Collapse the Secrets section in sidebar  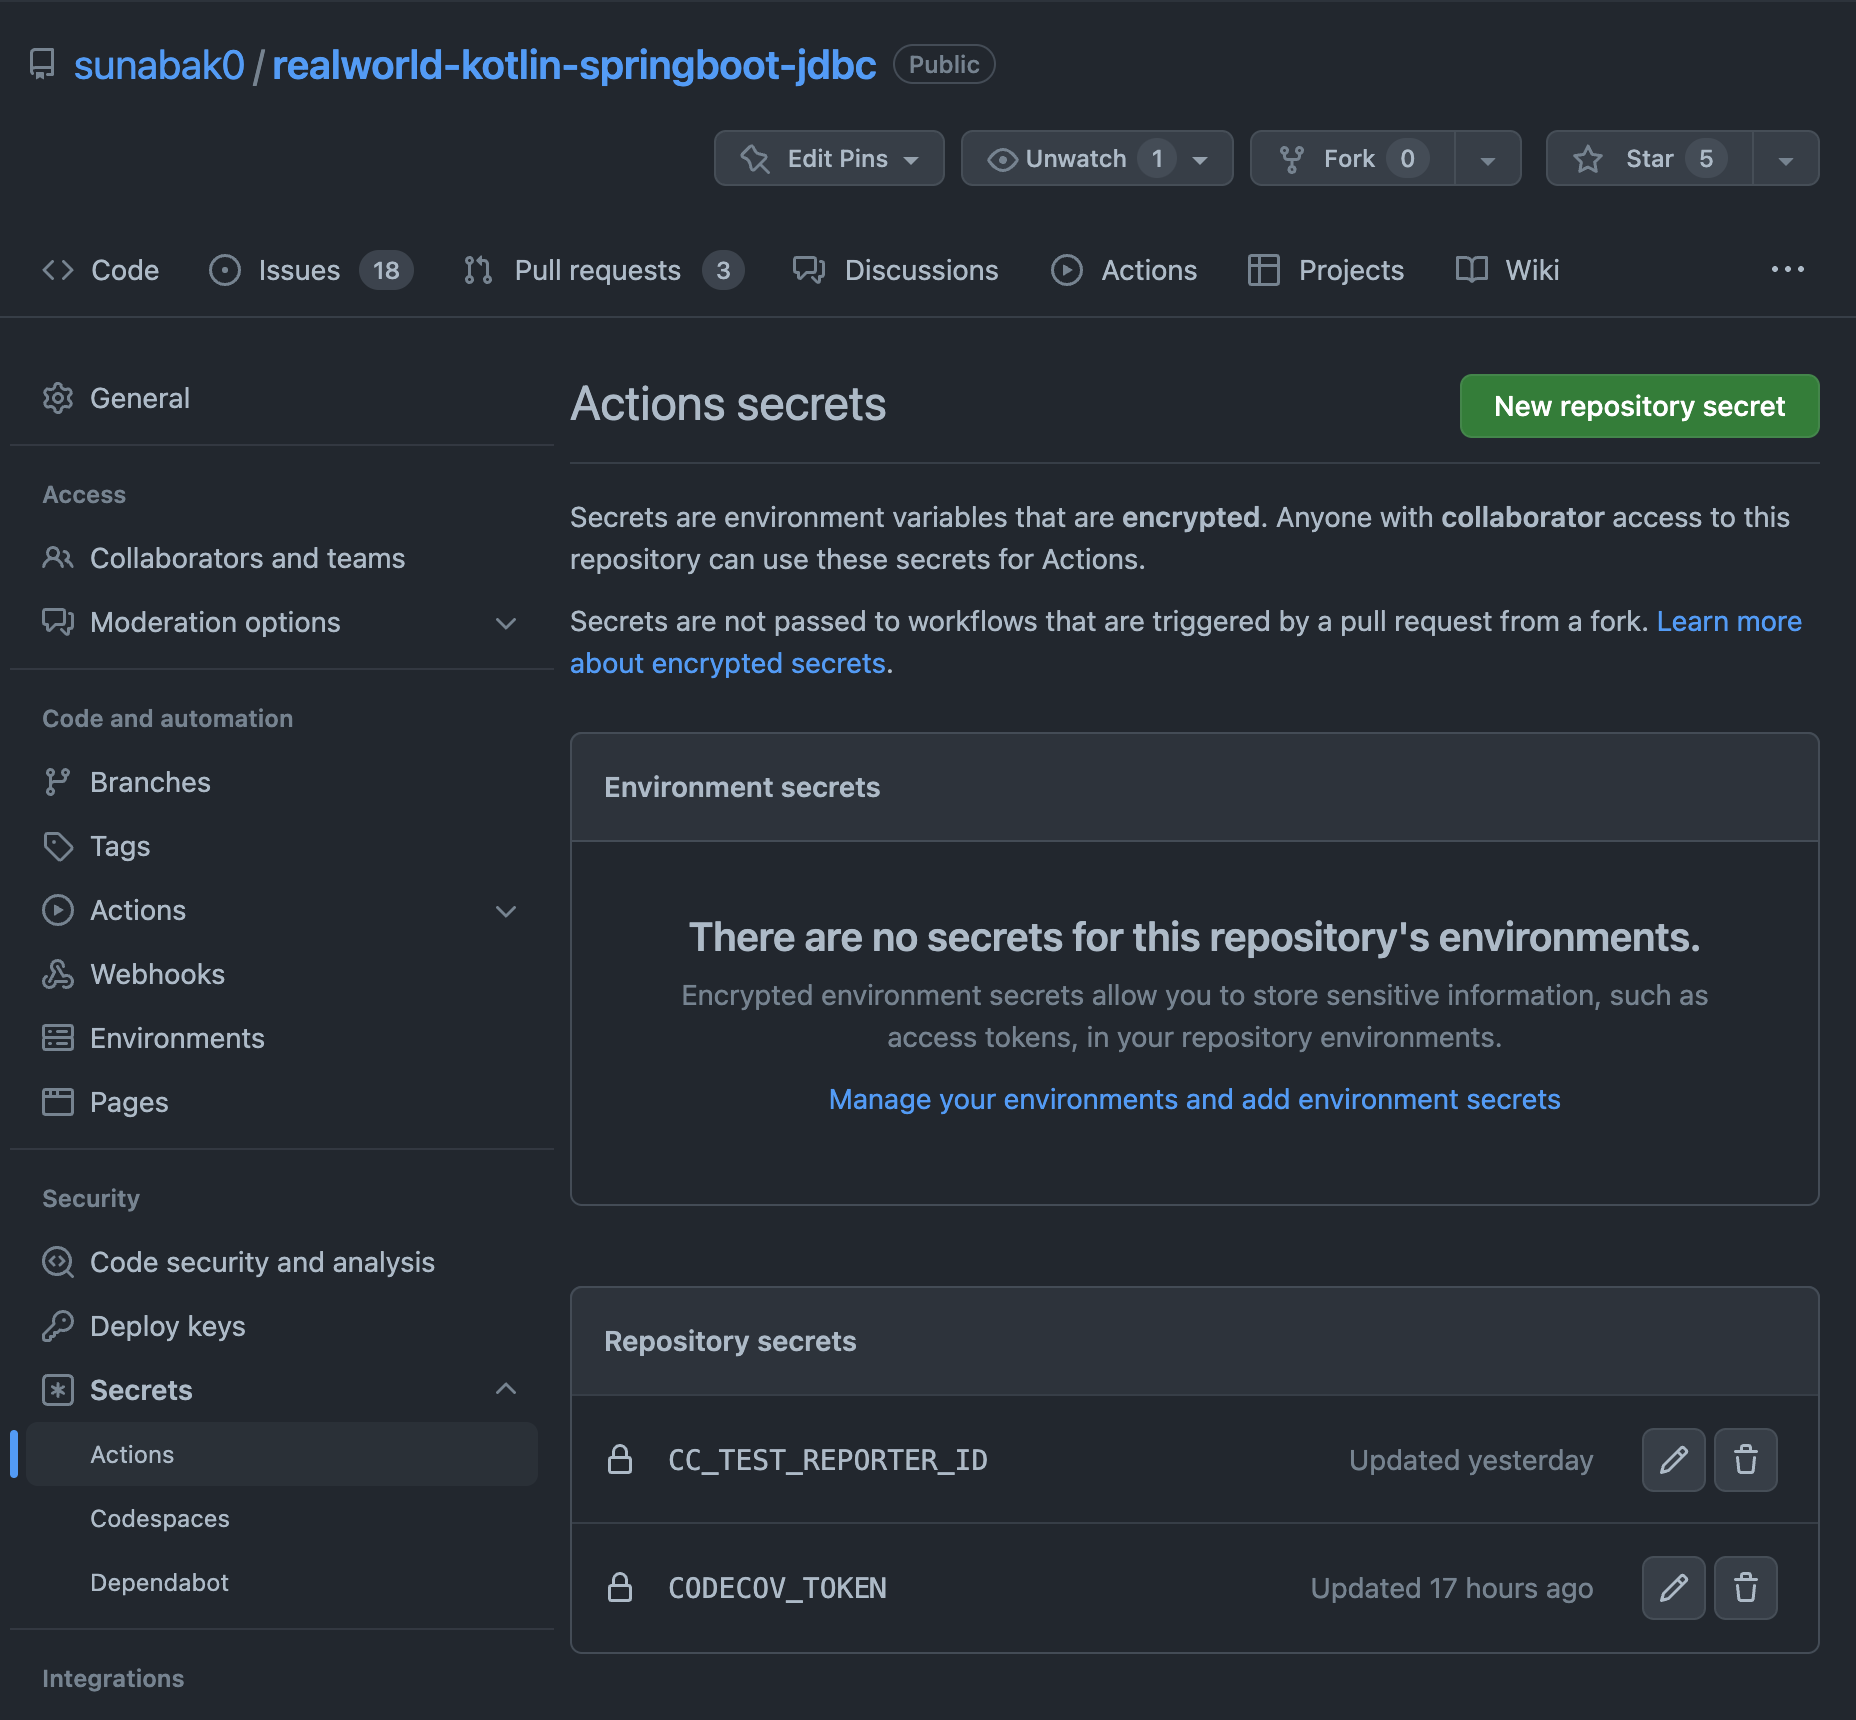506,1389
